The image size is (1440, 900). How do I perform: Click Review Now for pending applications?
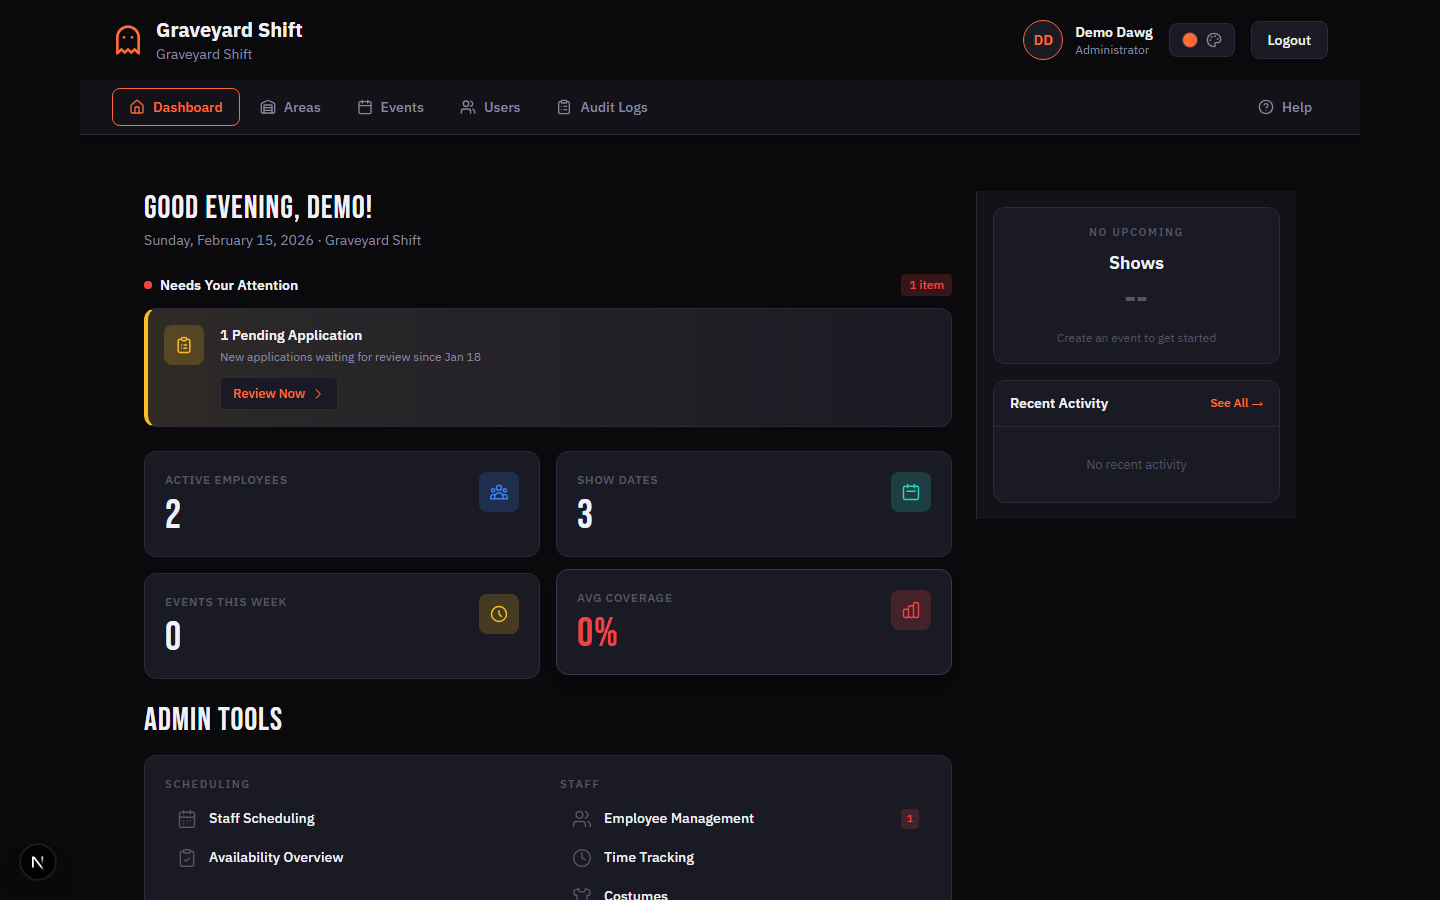278,393
